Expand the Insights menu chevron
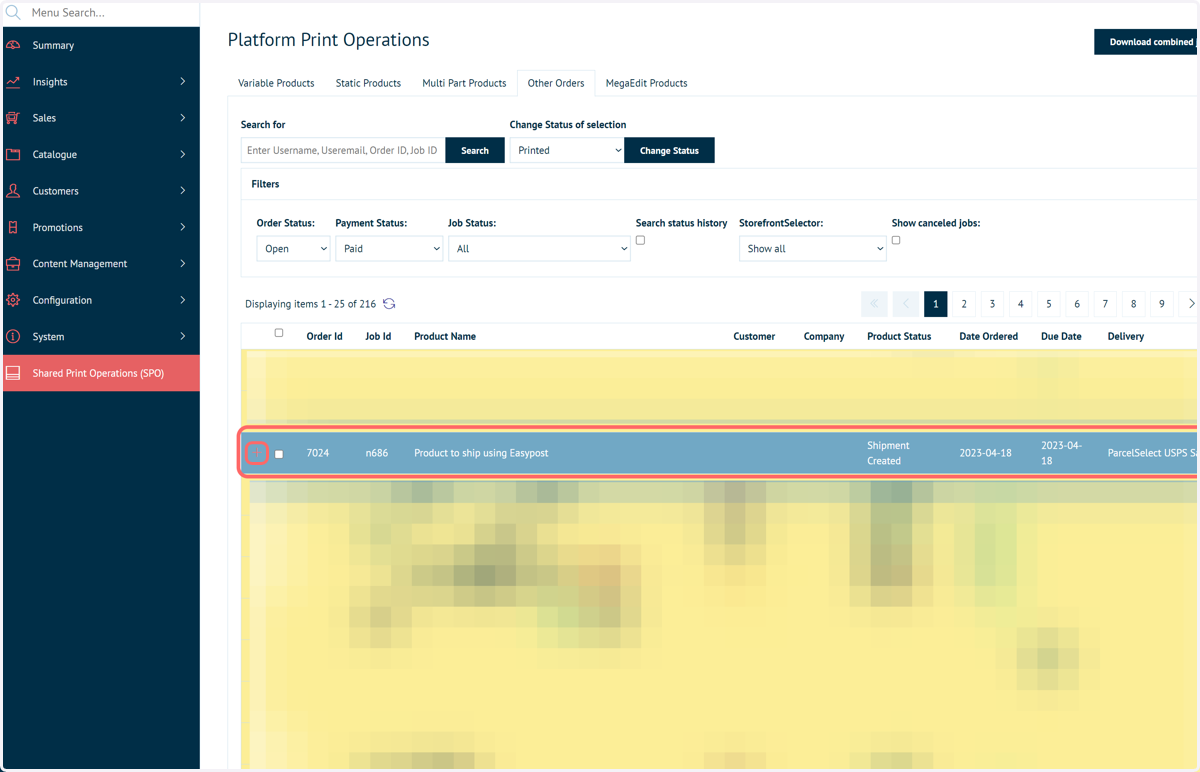This screenshot has height=772, width=1200. pyautogui.click(x=183, y=82)
